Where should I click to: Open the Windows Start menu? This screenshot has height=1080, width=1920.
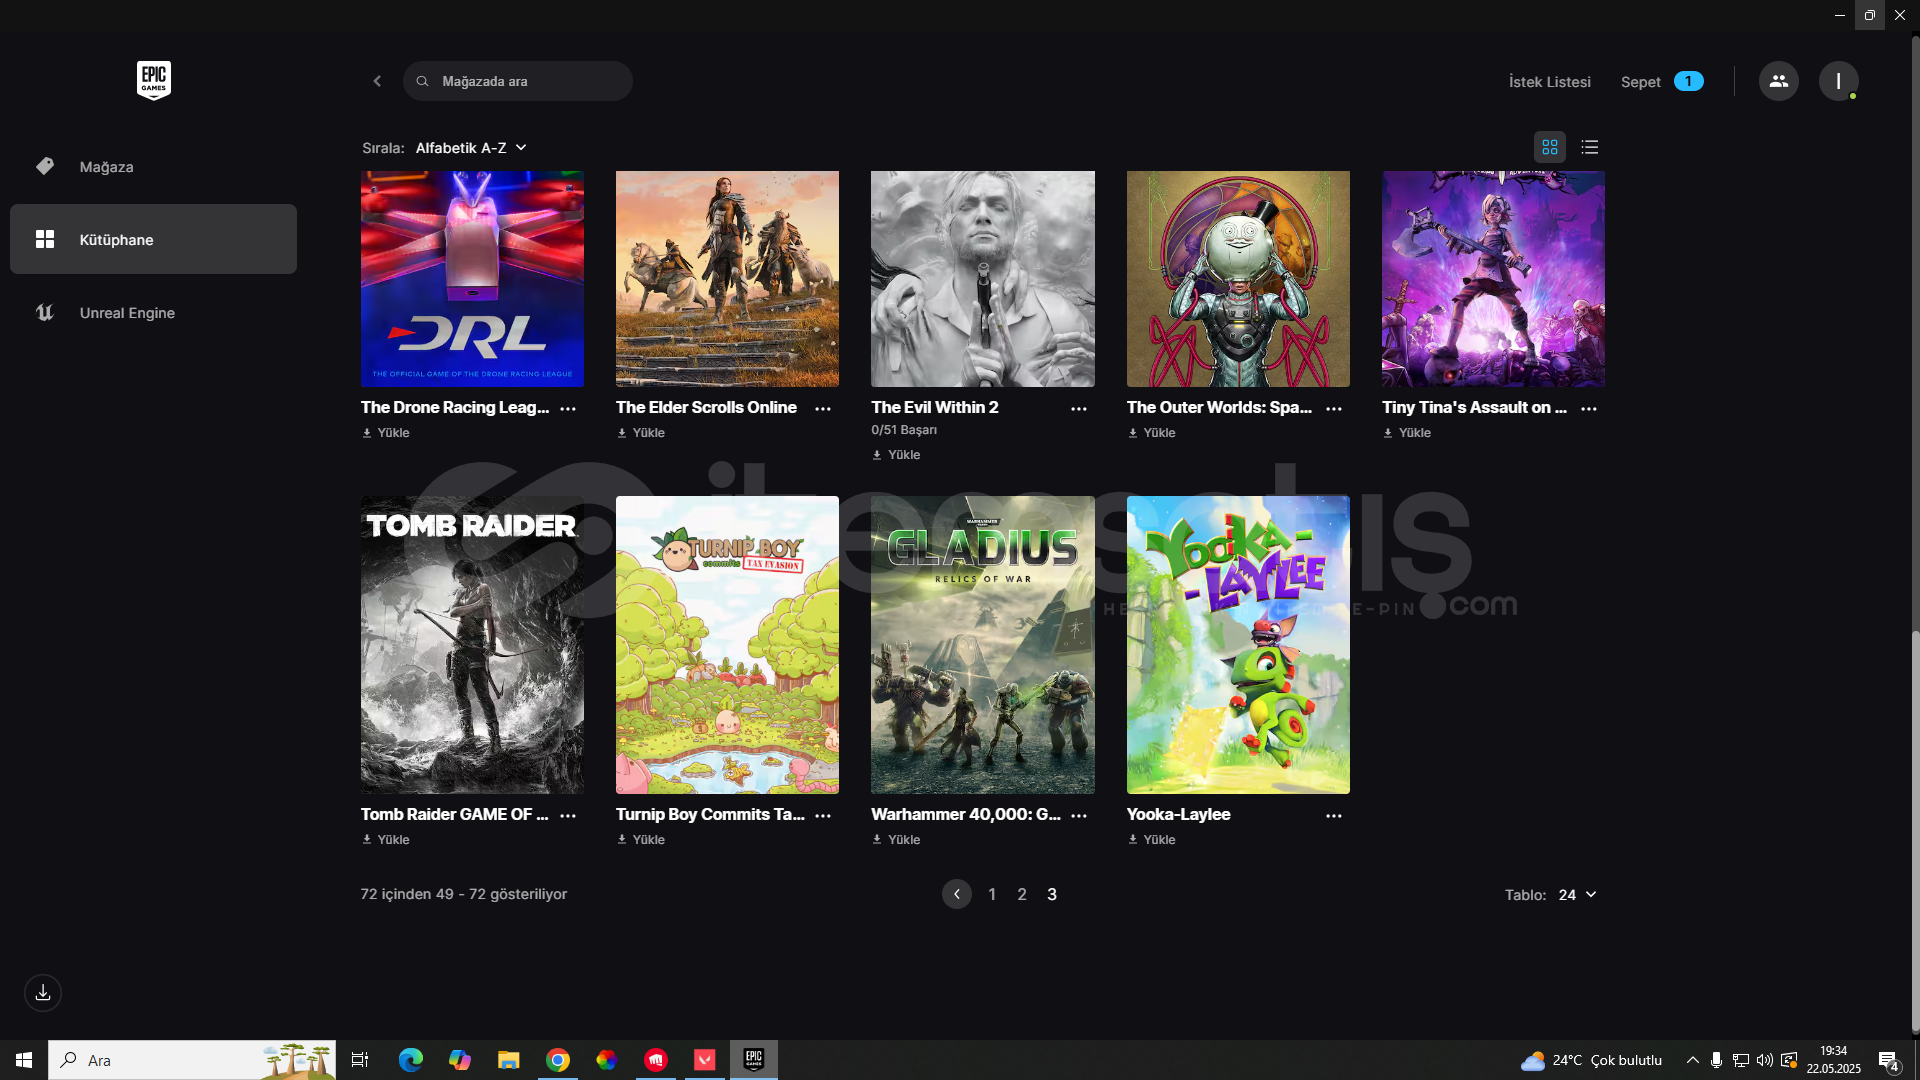coord(24,1060)
